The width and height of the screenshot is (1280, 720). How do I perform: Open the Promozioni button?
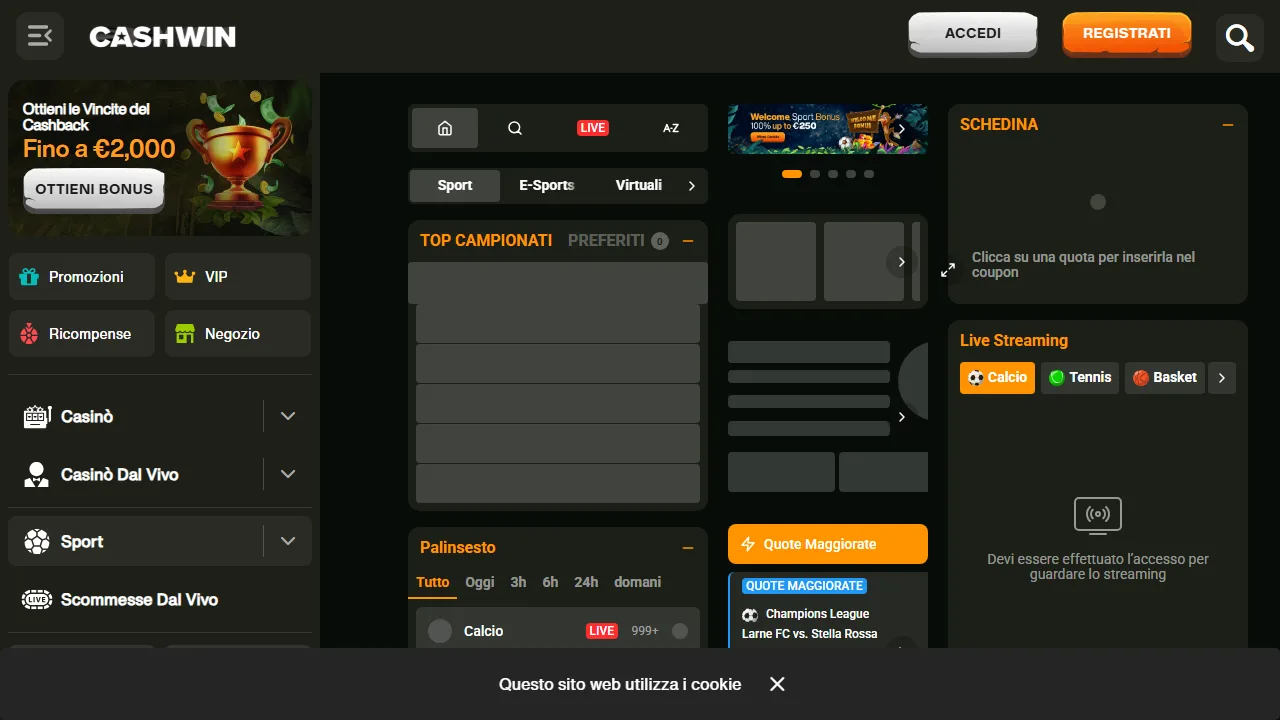[82, 277]
